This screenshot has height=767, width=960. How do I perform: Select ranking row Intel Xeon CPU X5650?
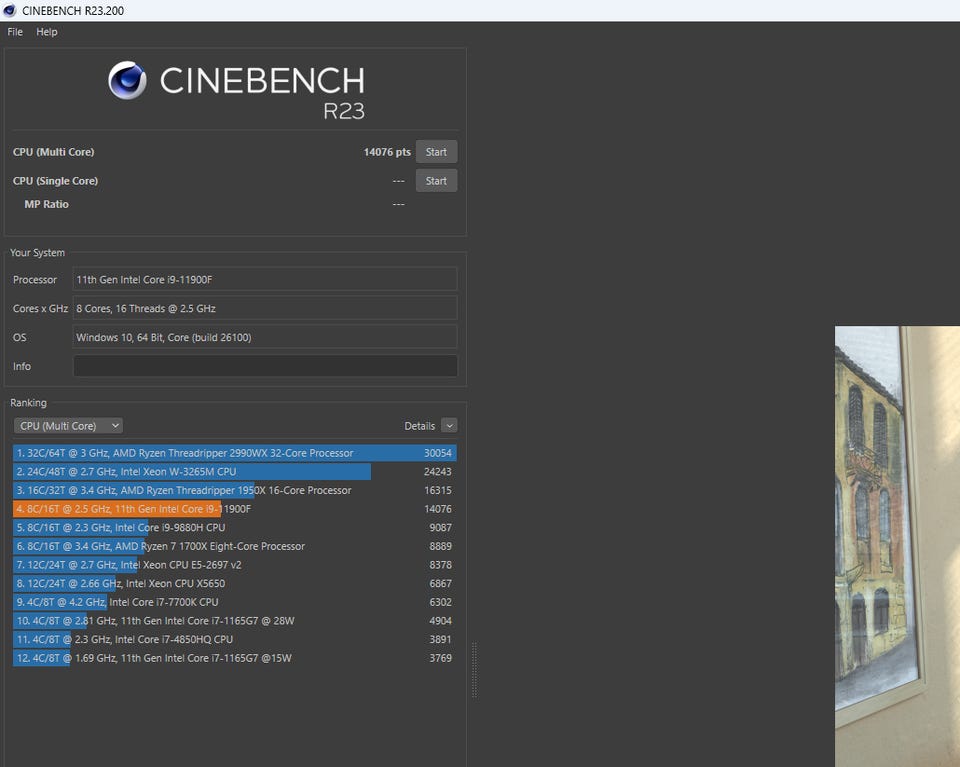point(234,583)
